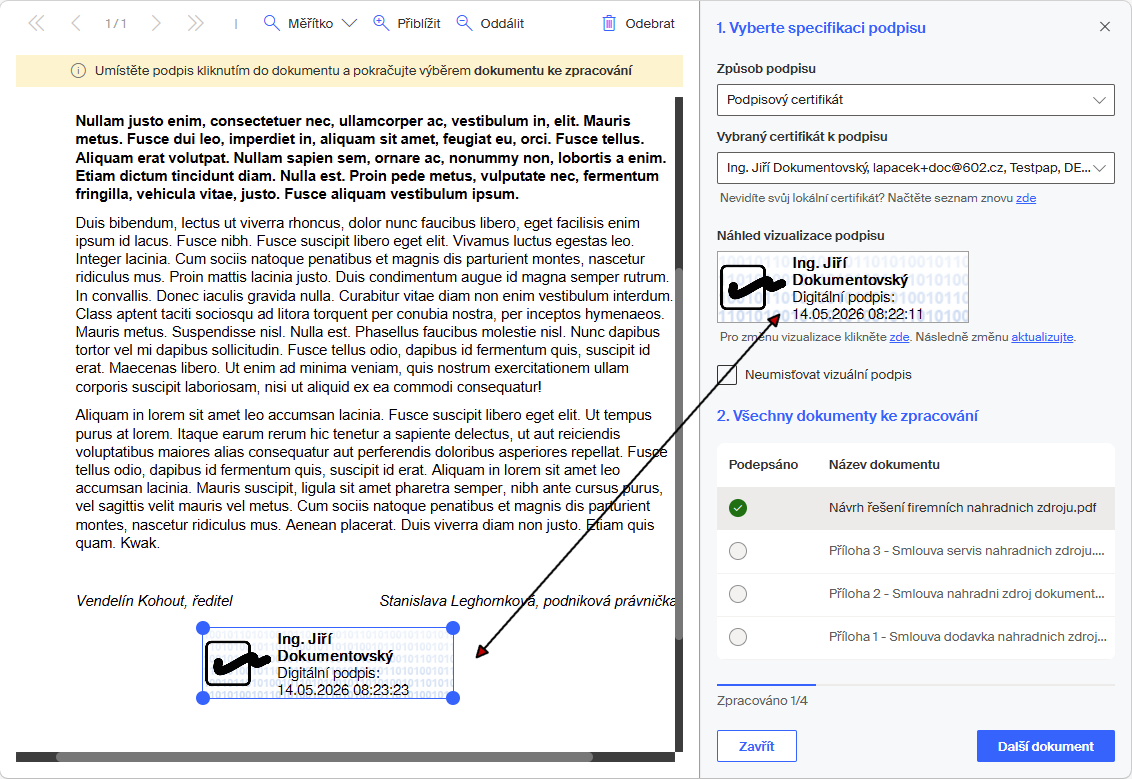This screenshot has width=1132, height=779.
Task: Enable Neumisťovat vizuální podpis checkbox
Action: point(727,375)
